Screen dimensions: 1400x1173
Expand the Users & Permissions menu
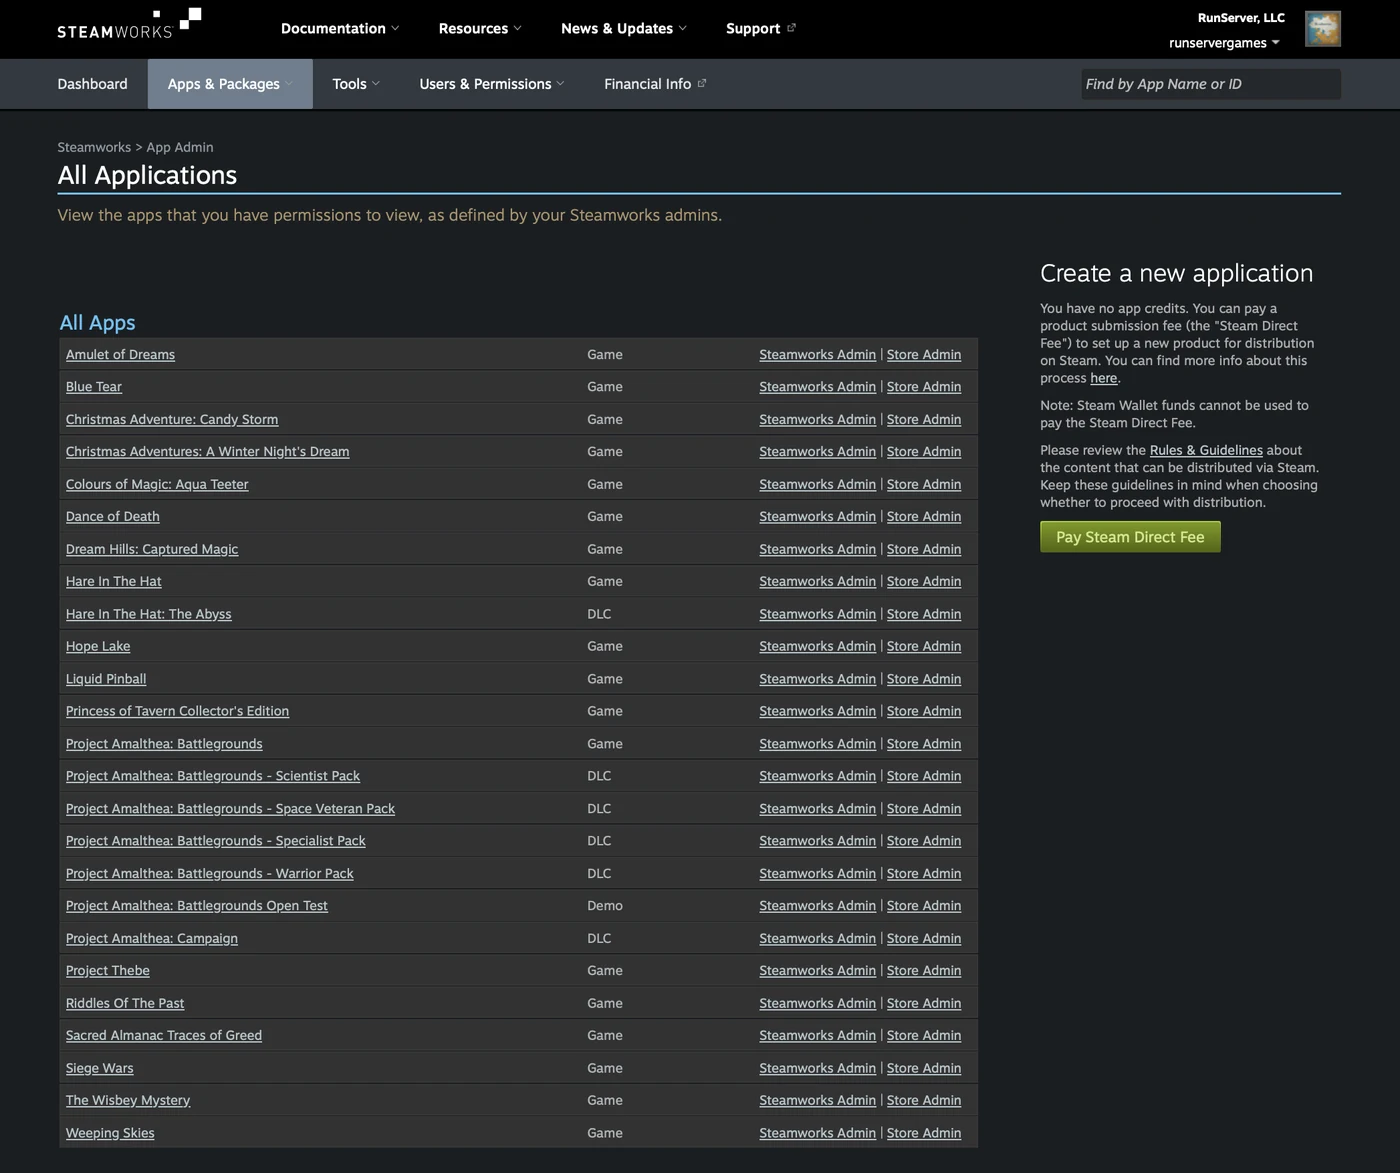[492, 84]
